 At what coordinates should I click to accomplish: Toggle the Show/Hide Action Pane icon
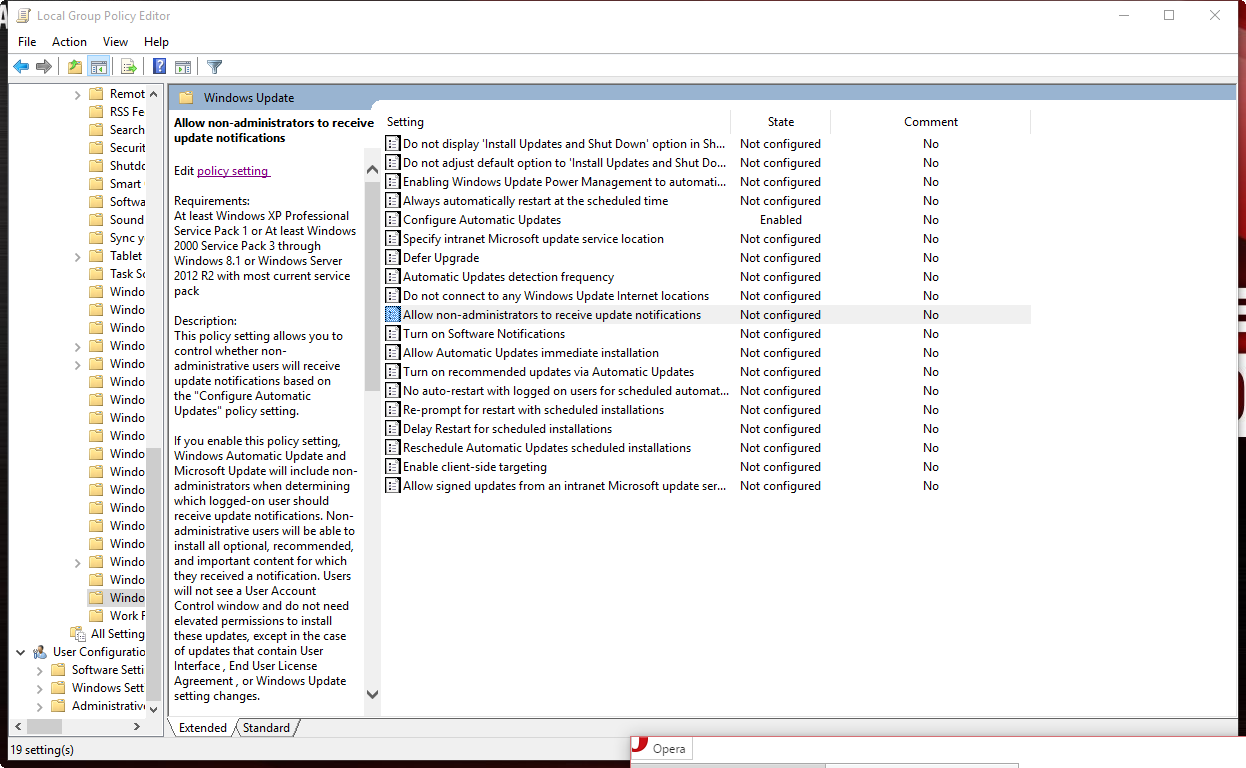tap(183, 67)
